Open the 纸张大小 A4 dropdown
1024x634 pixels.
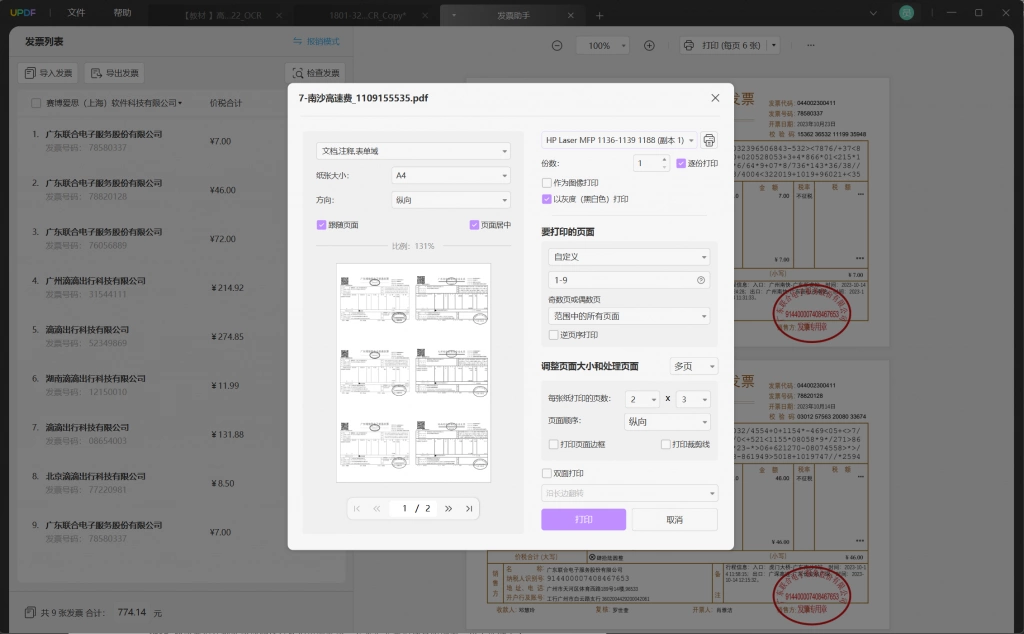tap(451, 176)
